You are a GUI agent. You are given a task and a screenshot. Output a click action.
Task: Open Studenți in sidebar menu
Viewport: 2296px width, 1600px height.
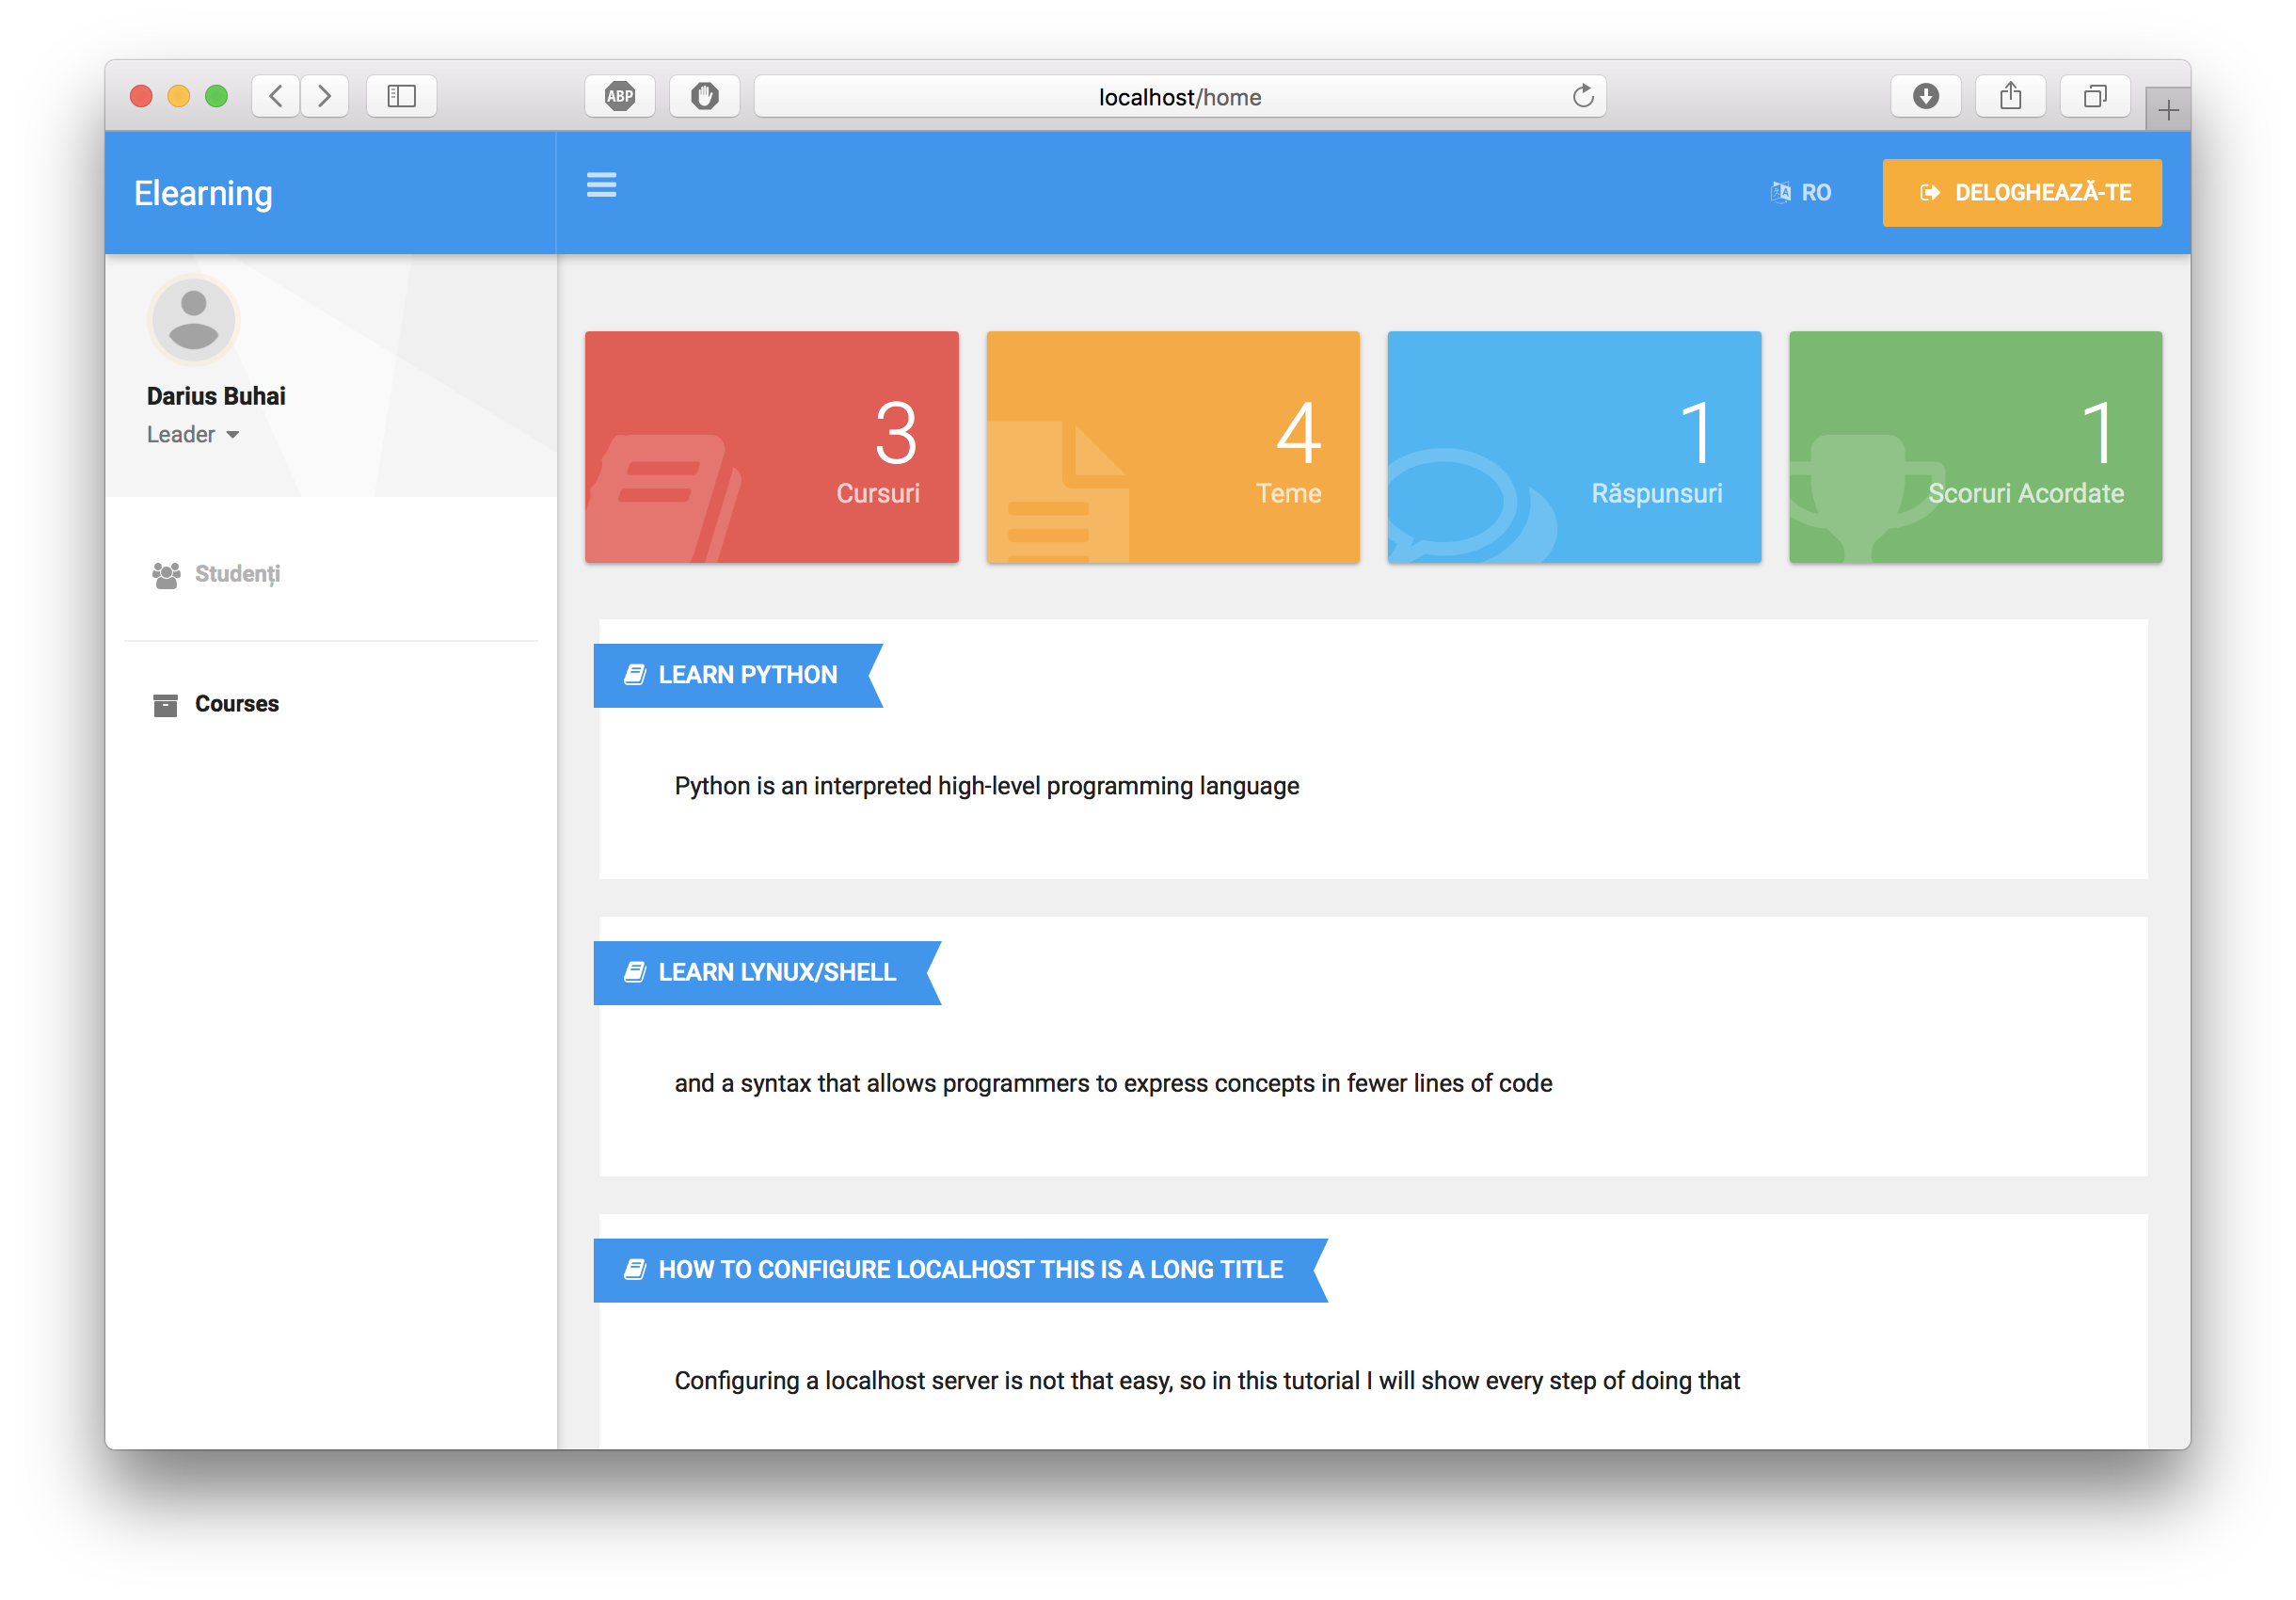click(x=236, y=574)
